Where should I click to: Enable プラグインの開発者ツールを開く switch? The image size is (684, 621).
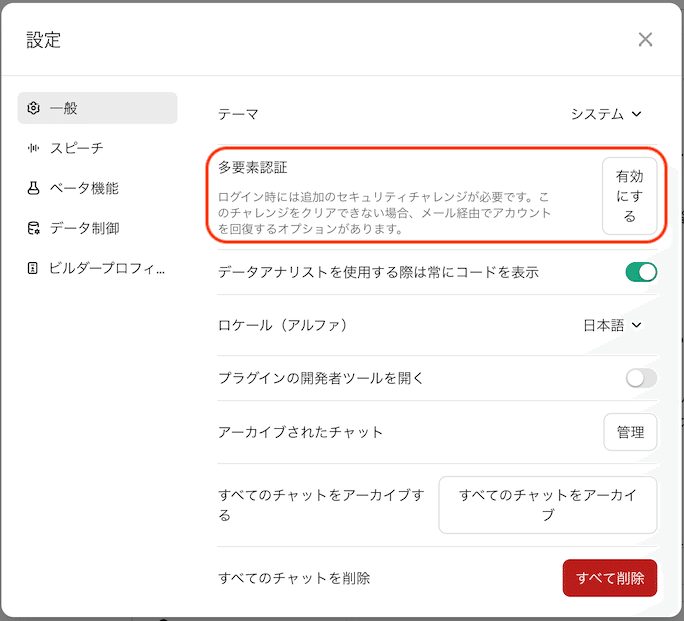pos(641,378)
